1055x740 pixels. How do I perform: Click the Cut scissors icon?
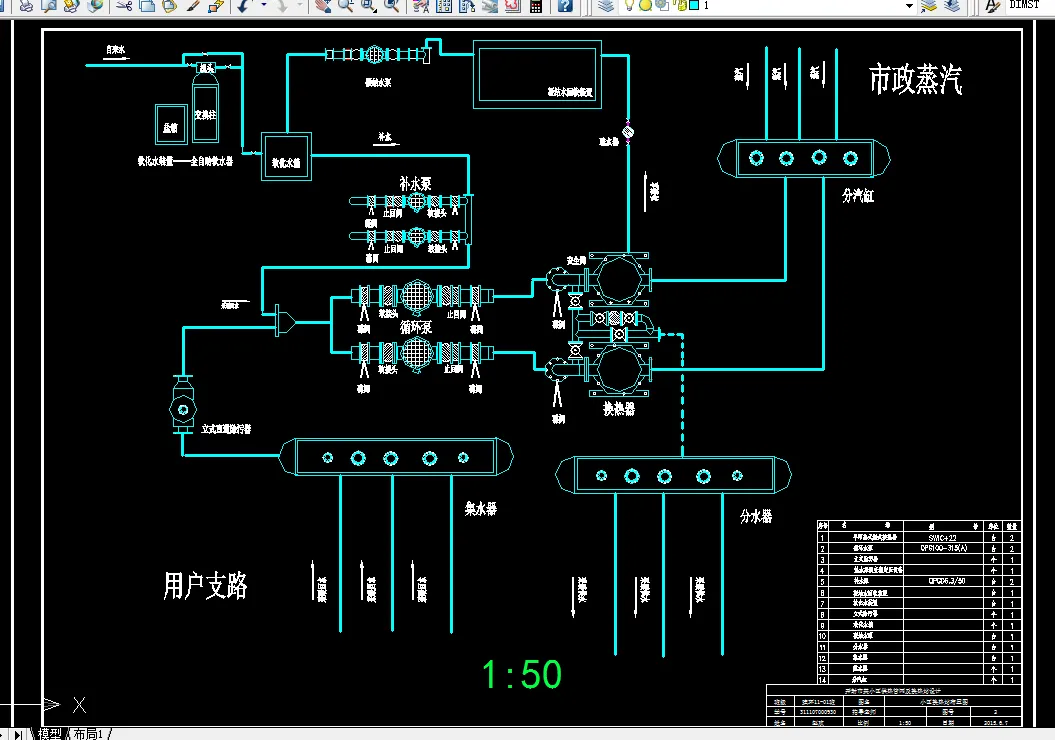pos(124,6)
